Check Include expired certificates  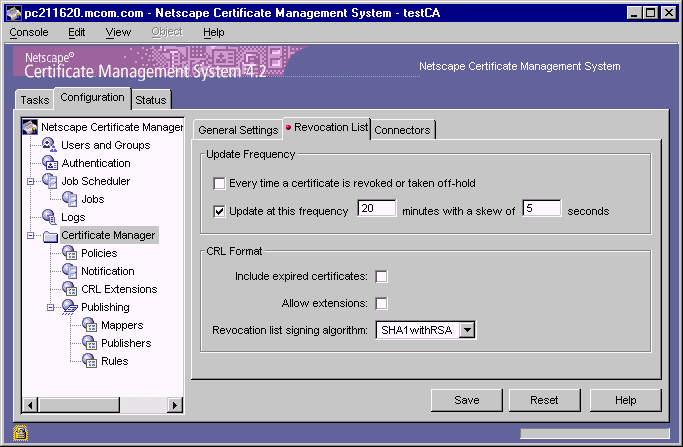tap(381, 276)
